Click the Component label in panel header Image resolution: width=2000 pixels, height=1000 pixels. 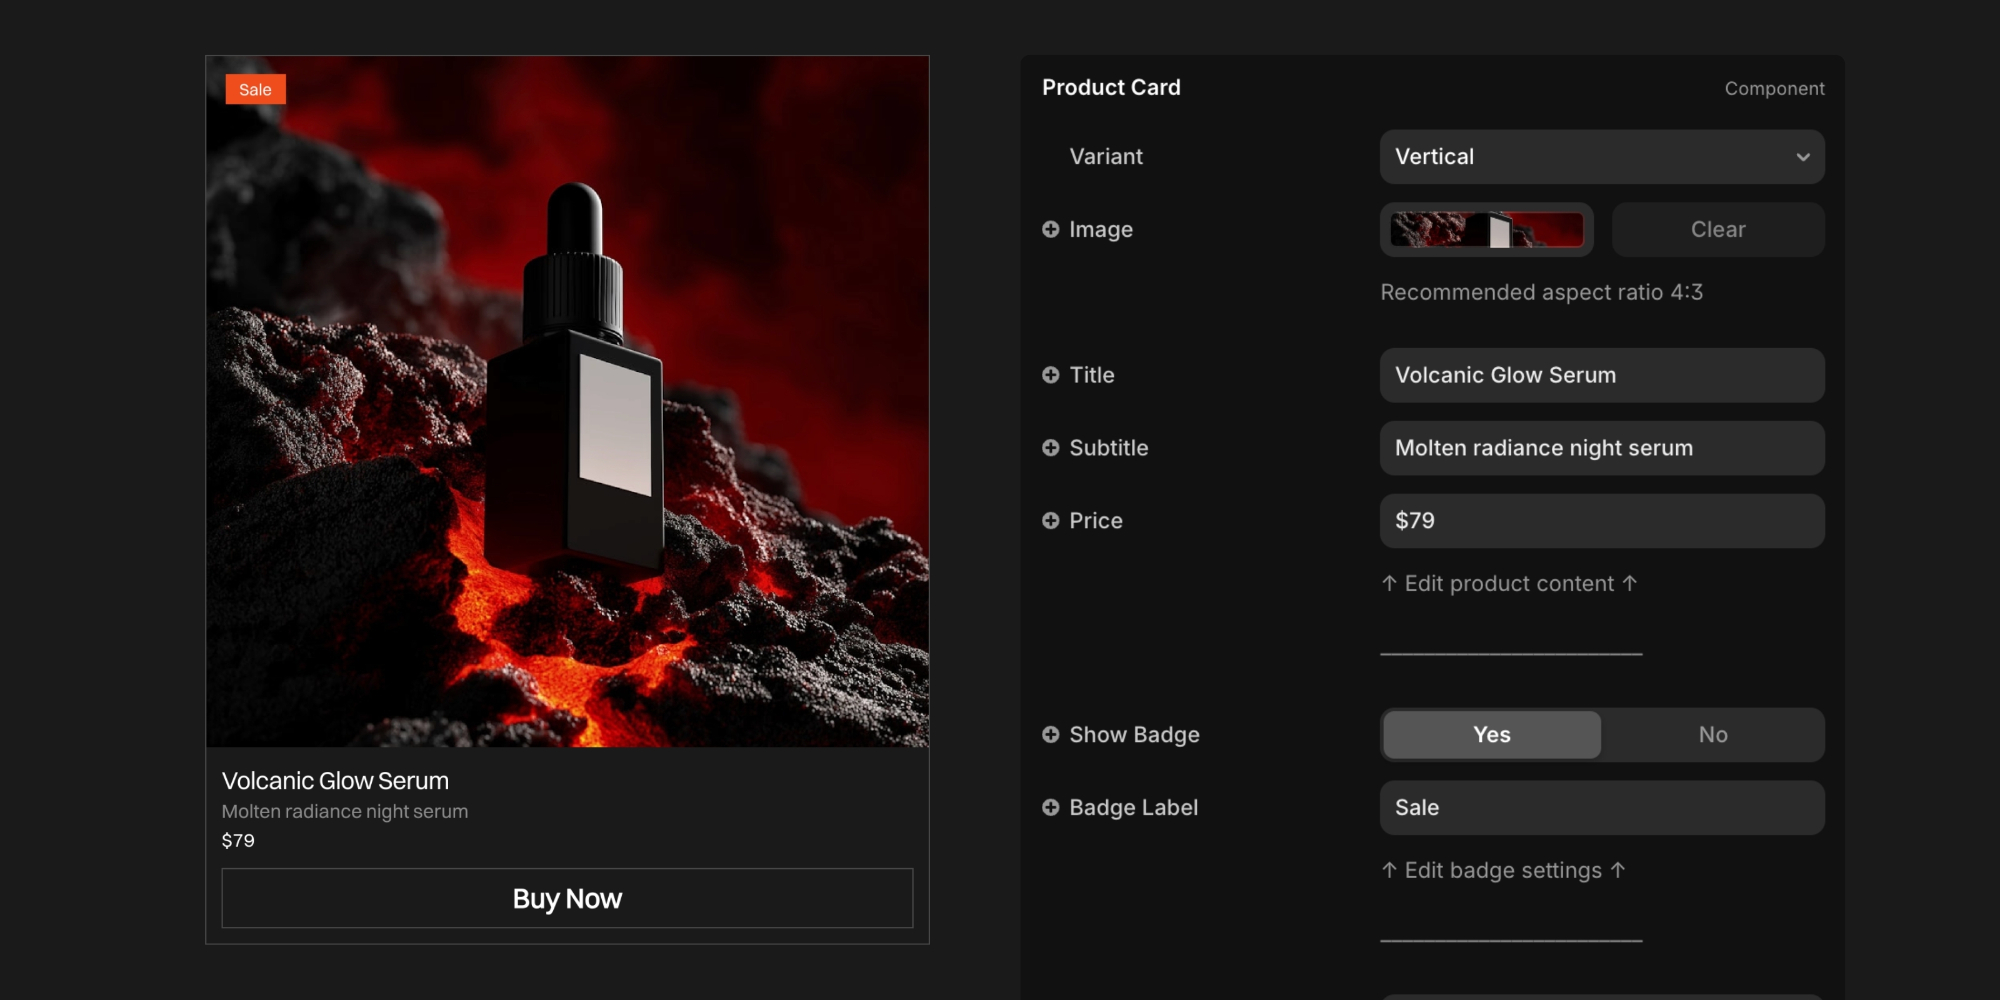(x=1773, y=89)
